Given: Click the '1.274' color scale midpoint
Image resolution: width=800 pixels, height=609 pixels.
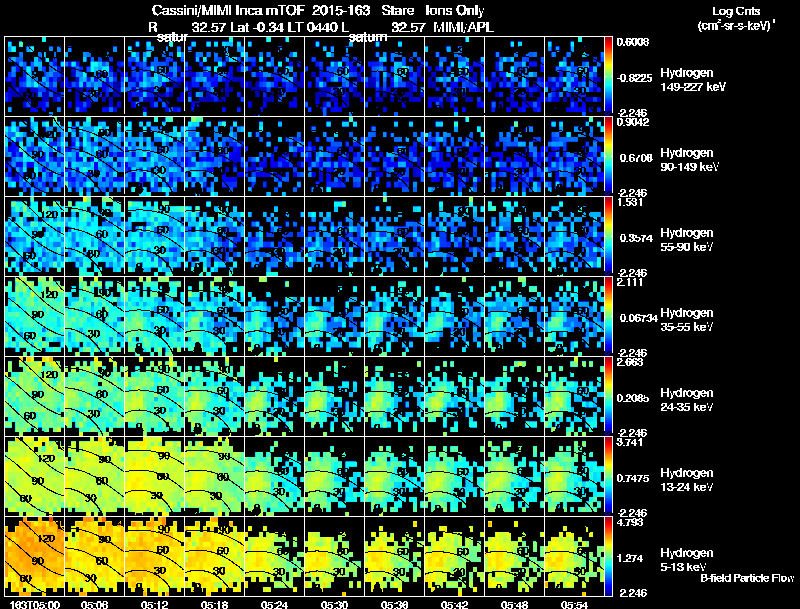Looking at the screenshot, I should (630, 559).
